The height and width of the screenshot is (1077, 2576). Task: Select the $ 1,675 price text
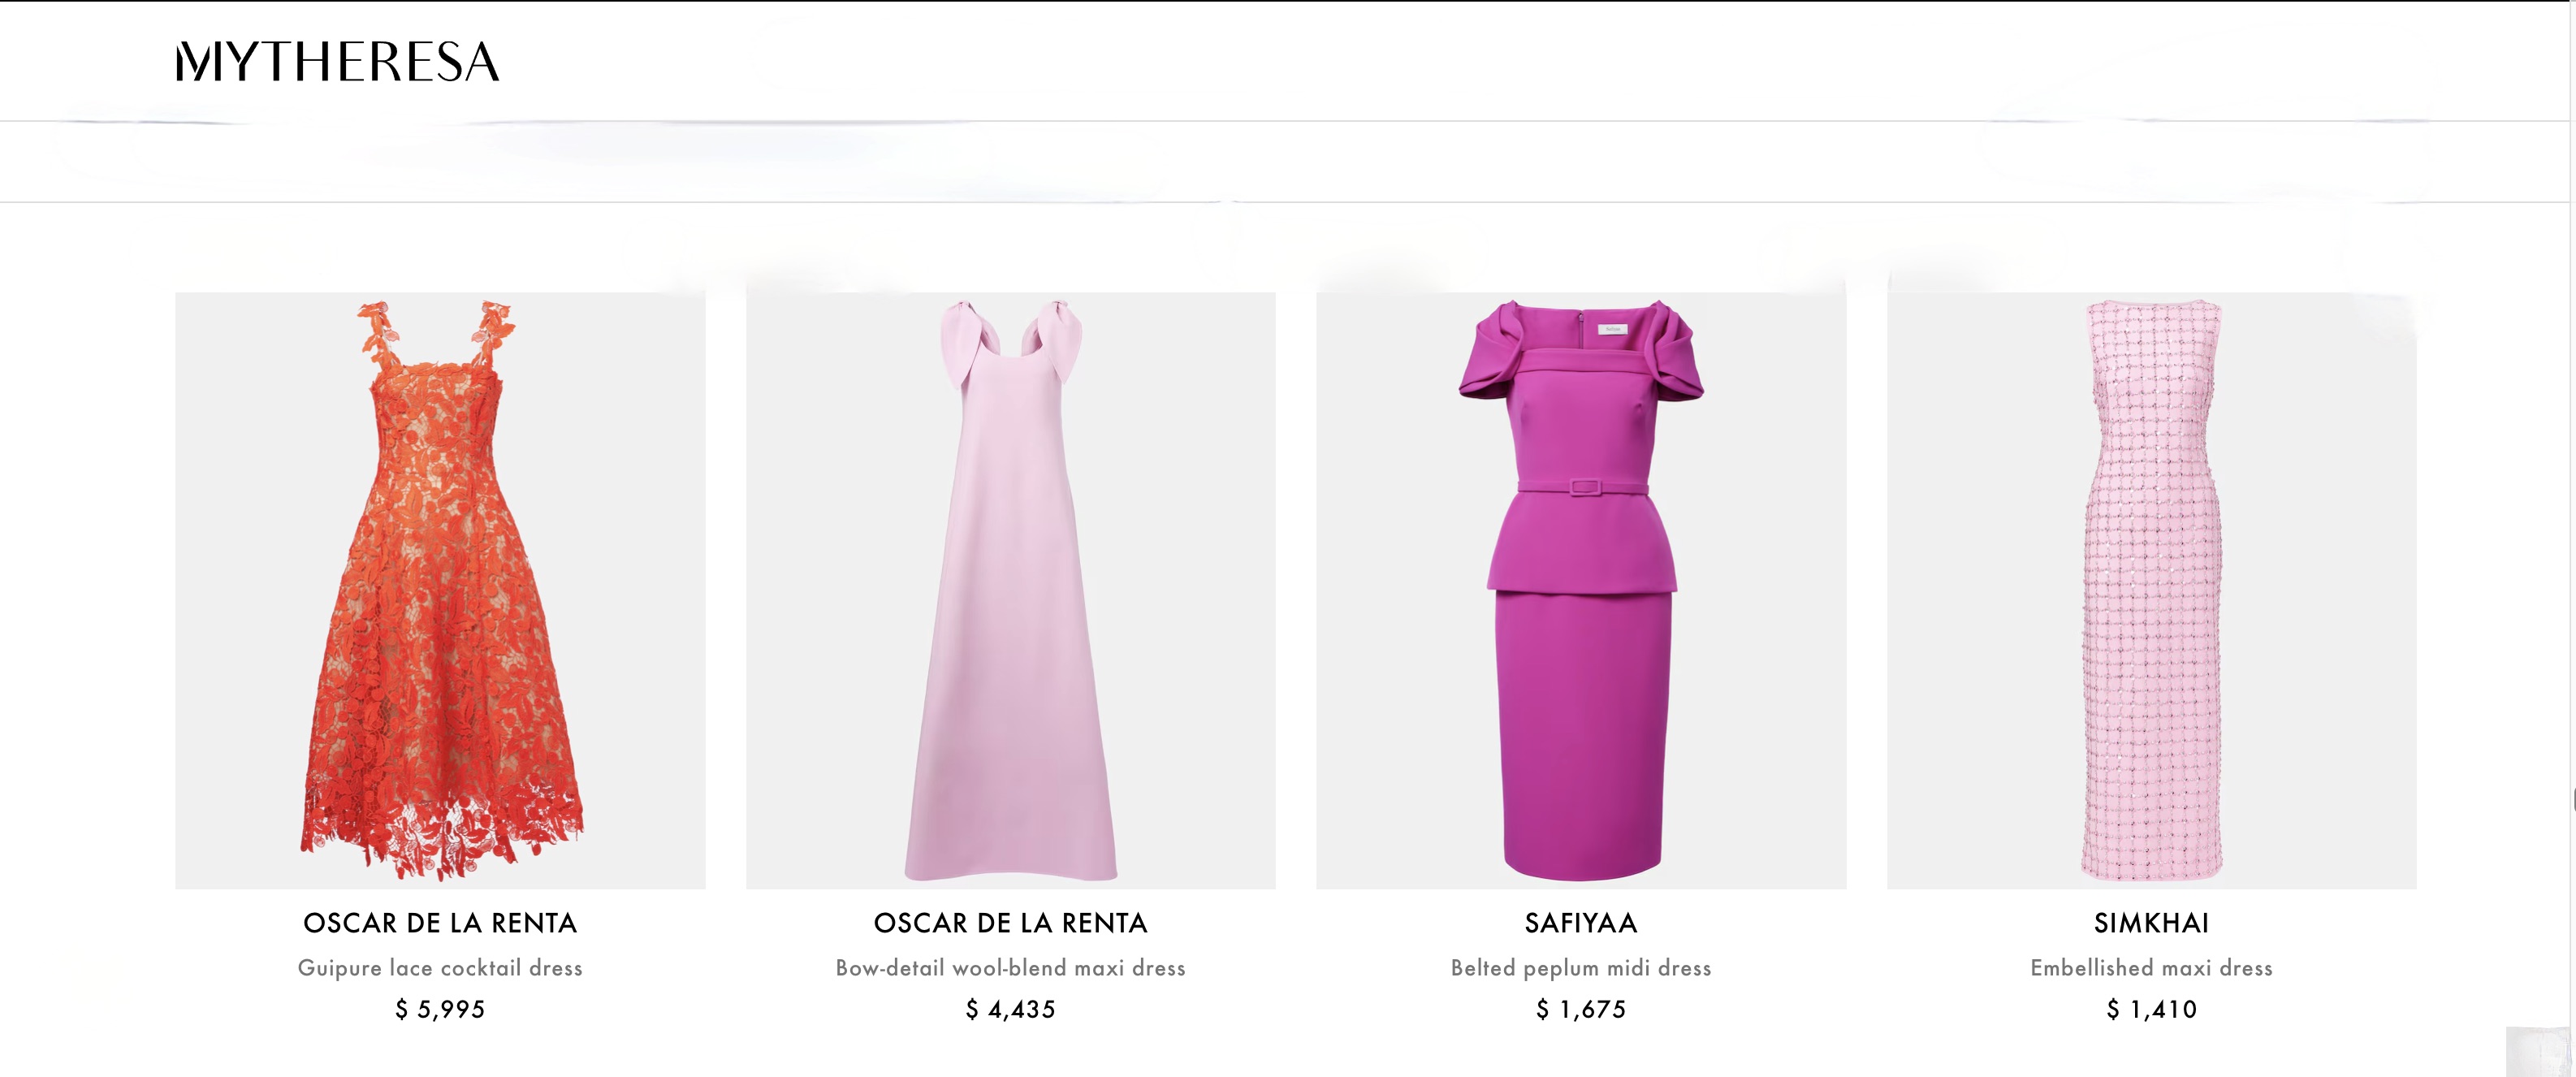pyautogui.click(x=1581, y=1010)
